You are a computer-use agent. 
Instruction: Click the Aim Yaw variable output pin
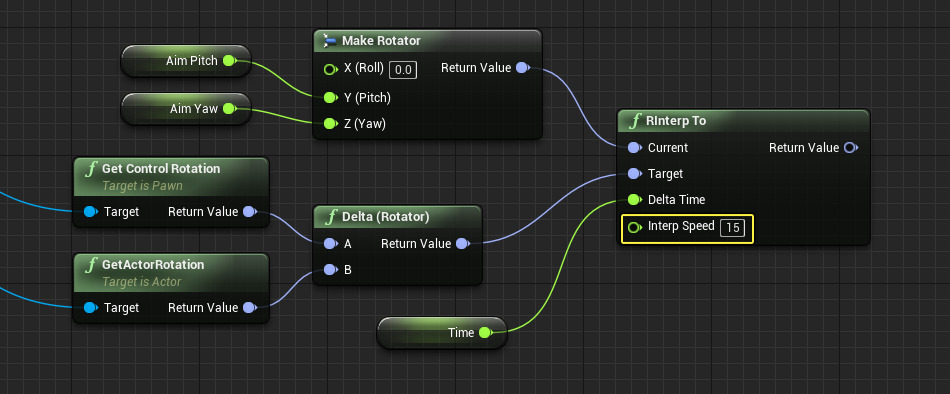[229, 109]
